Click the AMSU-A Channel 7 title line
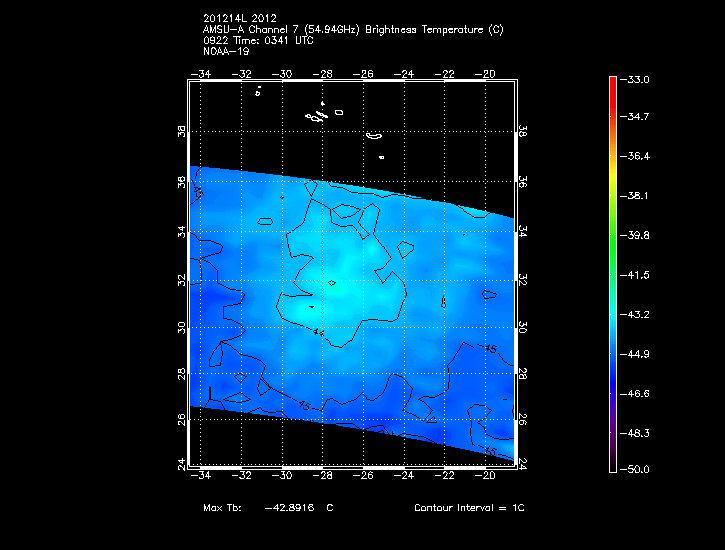 [352, 30]
